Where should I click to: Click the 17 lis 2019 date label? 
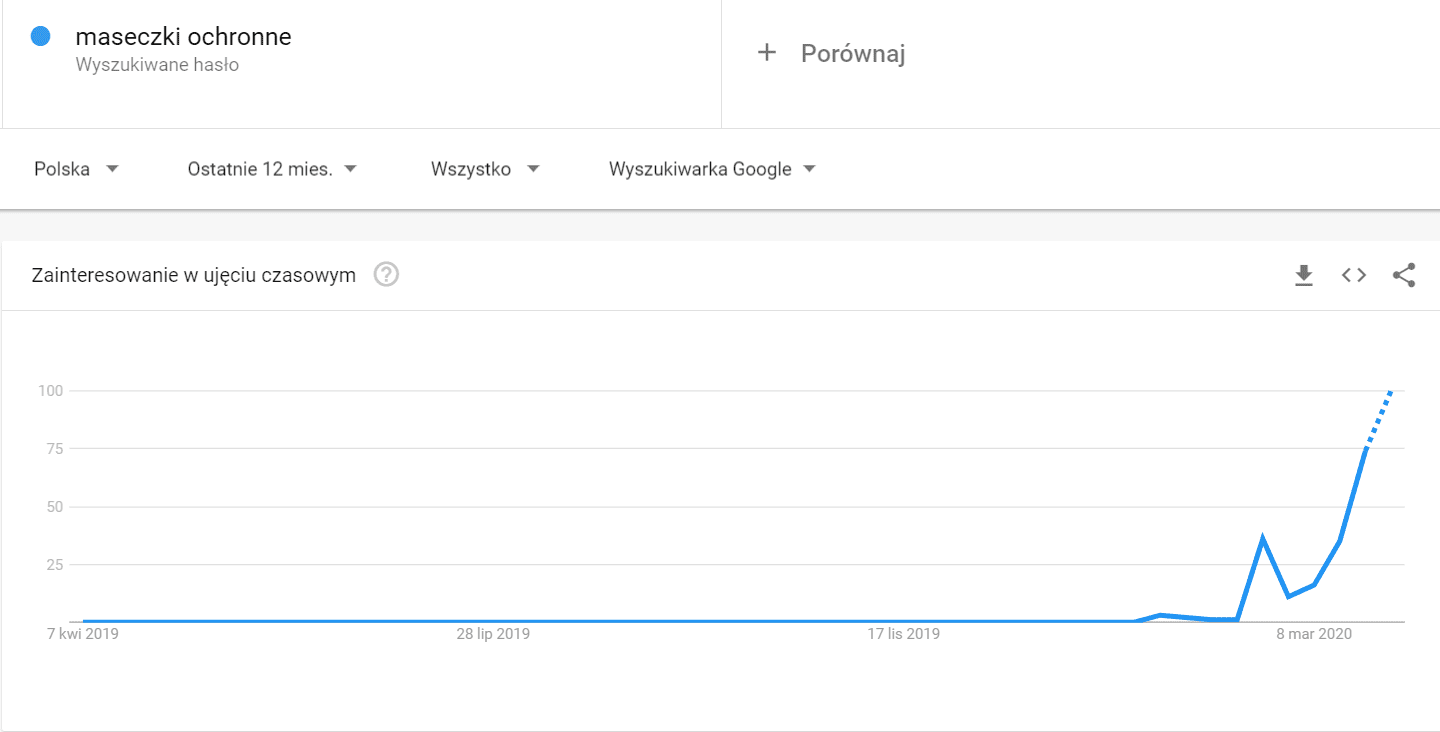(x=904, y=634)
